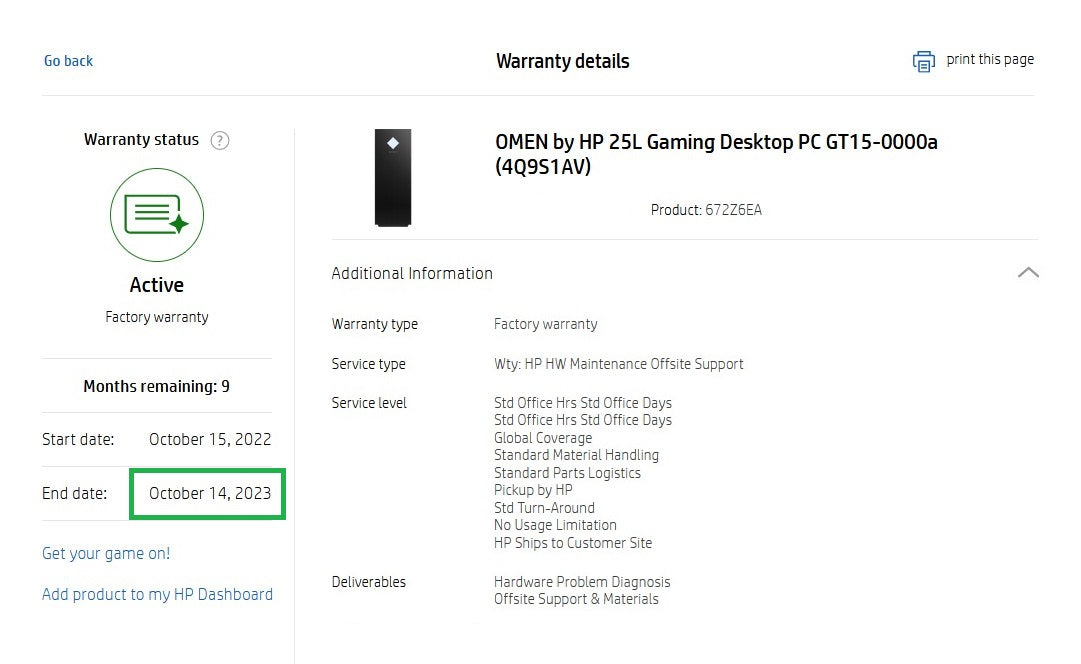Image resolution: width=1081 pixels, height=664 pixels.
Task: Click the Hardware Problem Diagnosis deliverable
Action: click(x=582, y=582)
